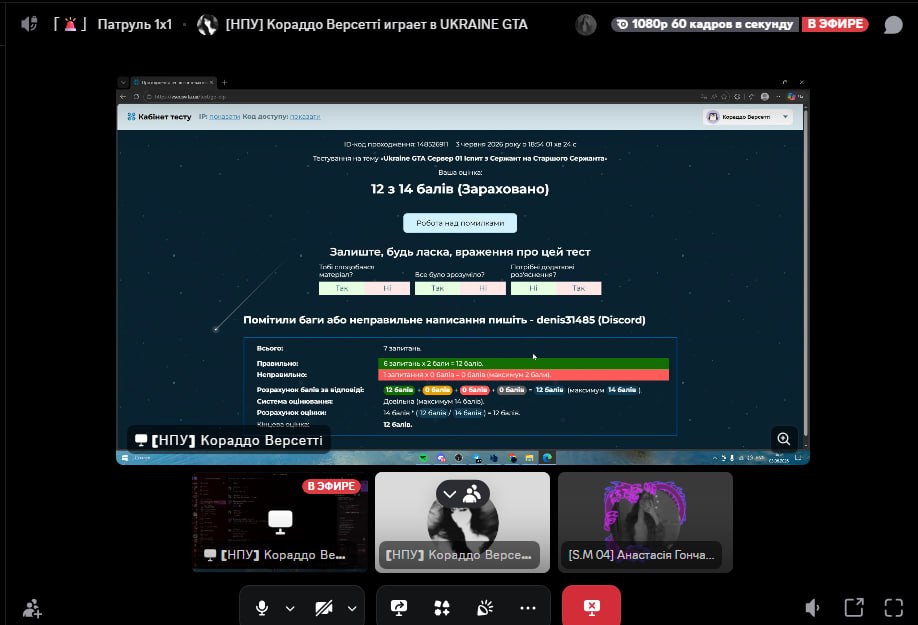Open File Explorer in the streamed taskbar
Viewport: 918px width, 625px height.
point(529,458)
